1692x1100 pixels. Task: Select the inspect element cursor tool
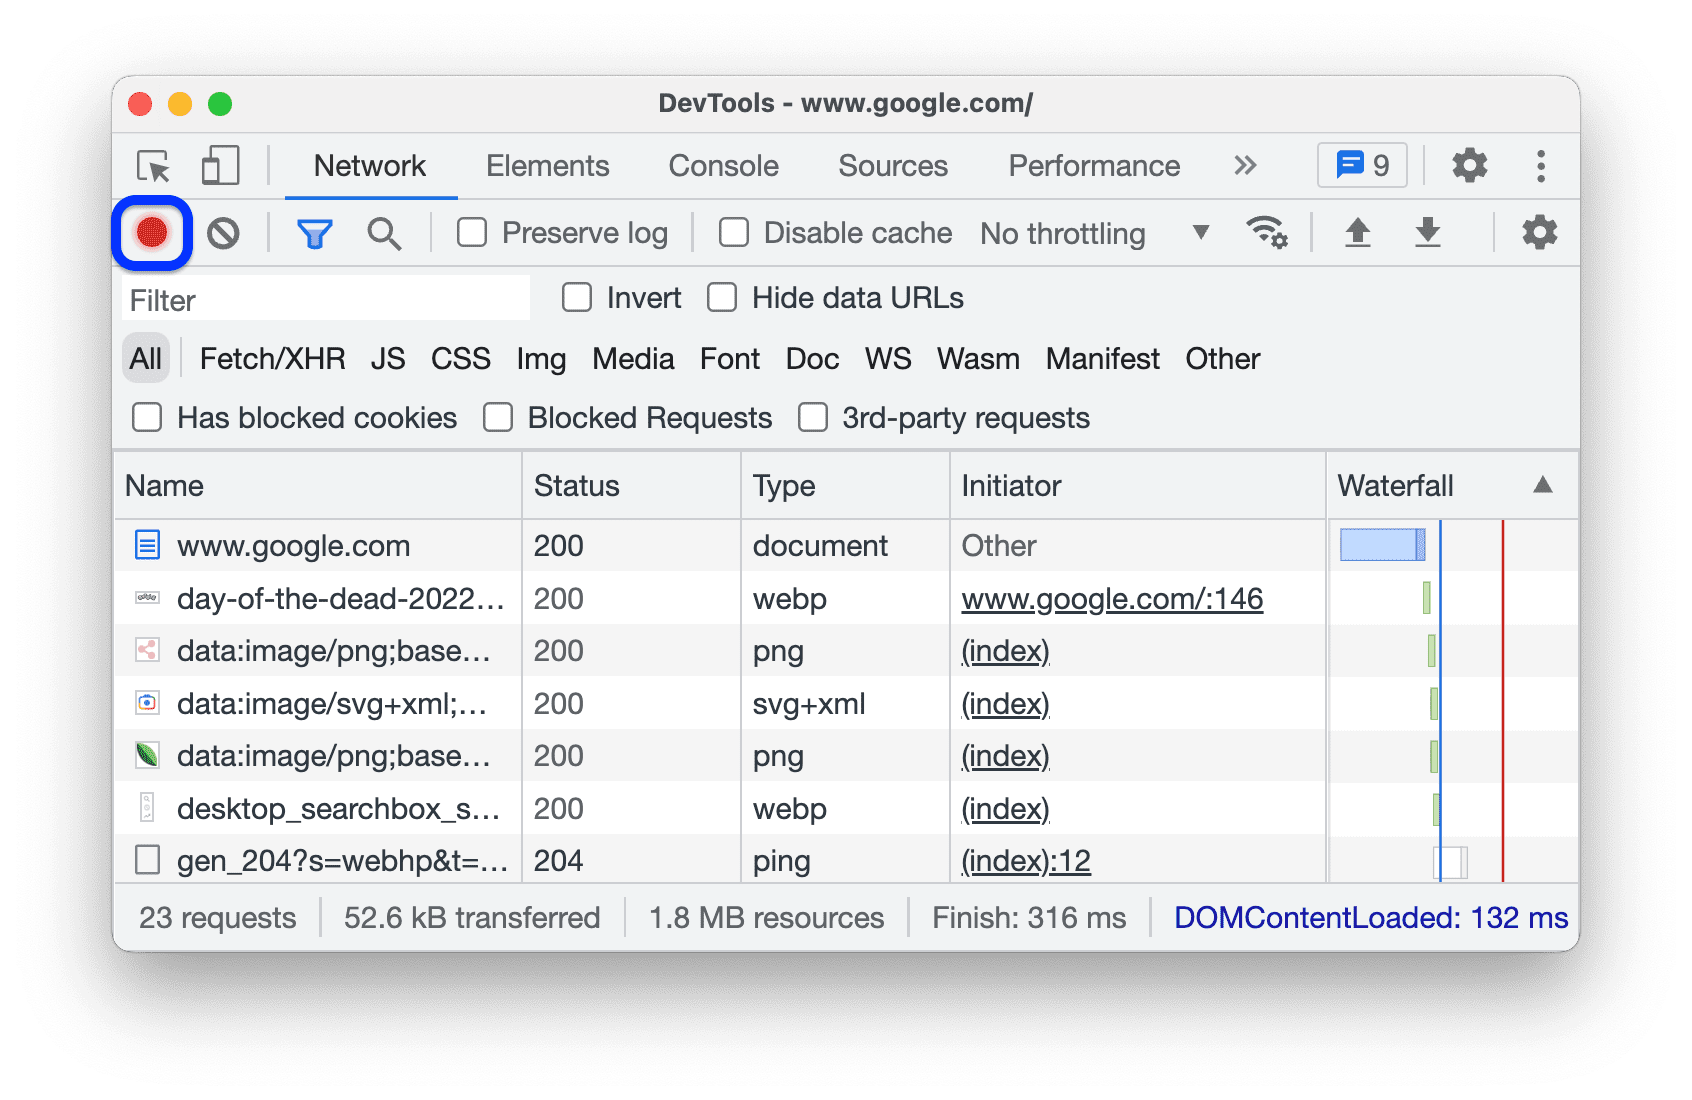point(152,166)
